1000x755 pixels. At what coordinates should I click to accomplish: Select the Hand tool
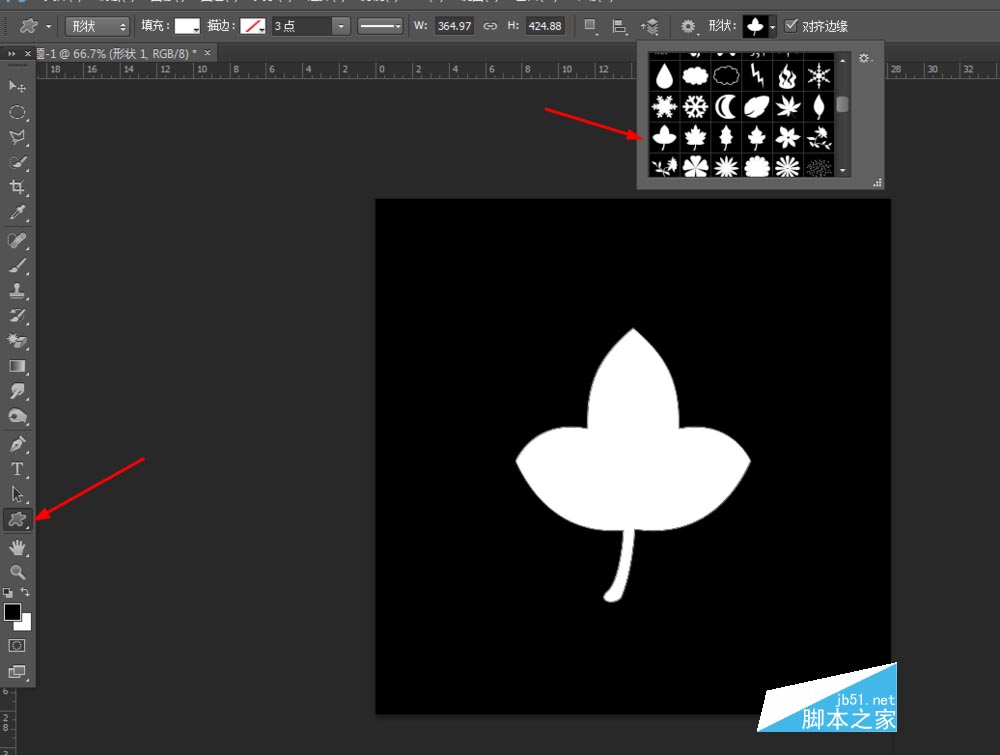17,547
